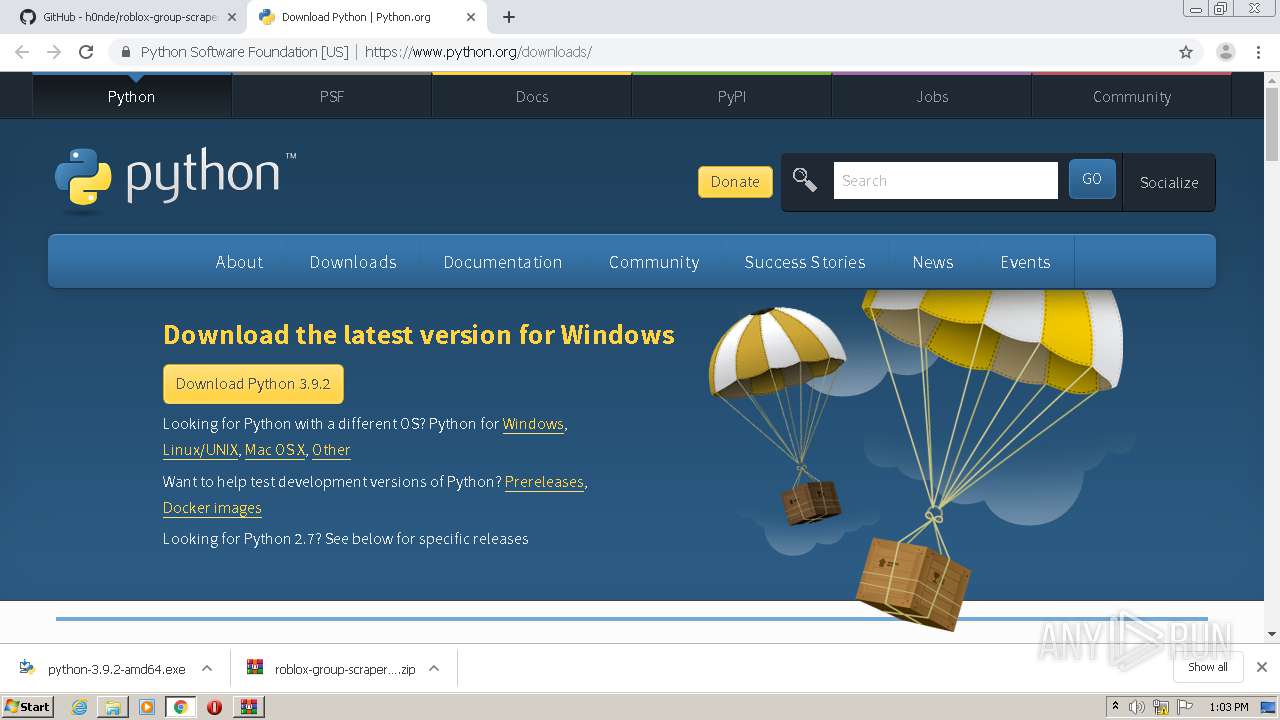Screen dimensions: 1280x720
Task: Click the magnifying glass search icon
Action: pos(804,180)
